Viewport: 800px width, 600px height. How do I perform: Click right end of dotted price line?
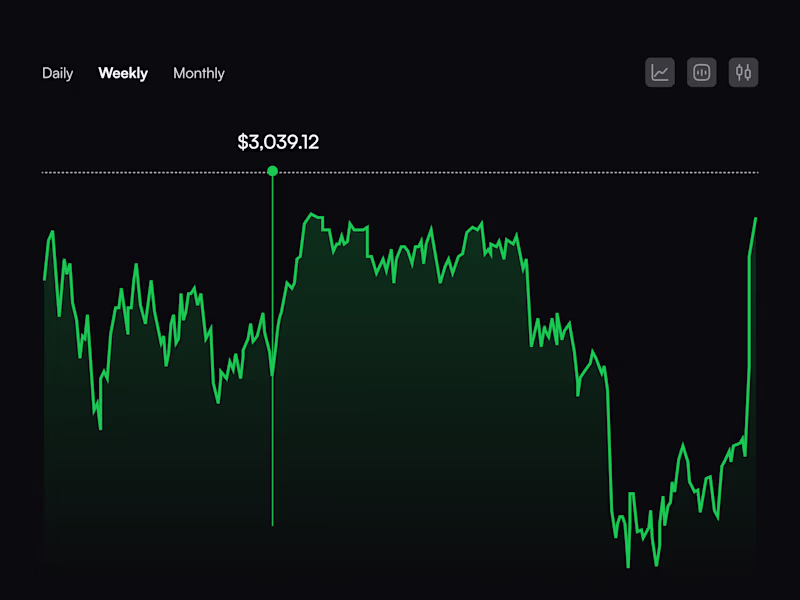point(757,172)
